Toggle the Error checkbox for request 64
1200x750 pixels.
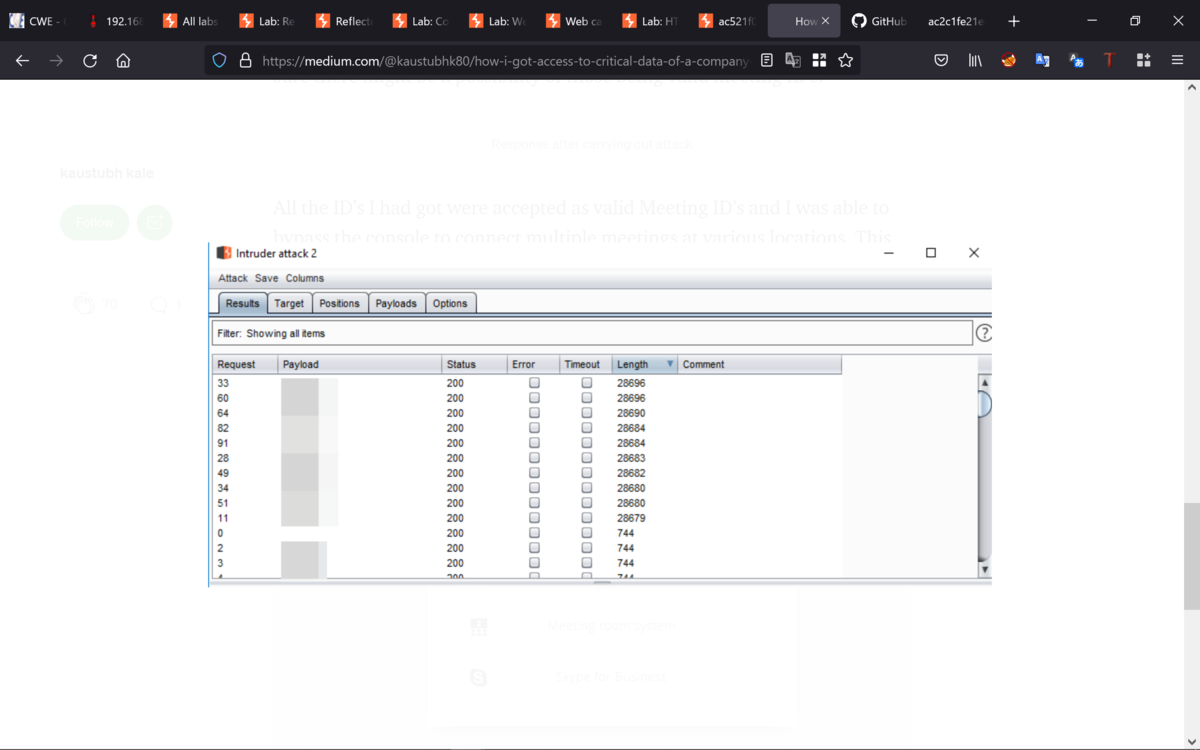pyautogui.click(x=534, y=413)
